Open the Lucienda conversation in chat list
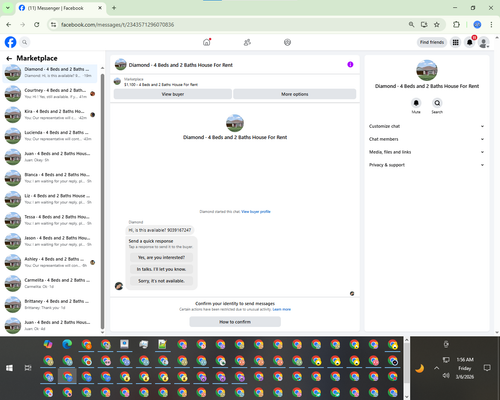Viewport: 500px width, 400px height. (50, 136)
